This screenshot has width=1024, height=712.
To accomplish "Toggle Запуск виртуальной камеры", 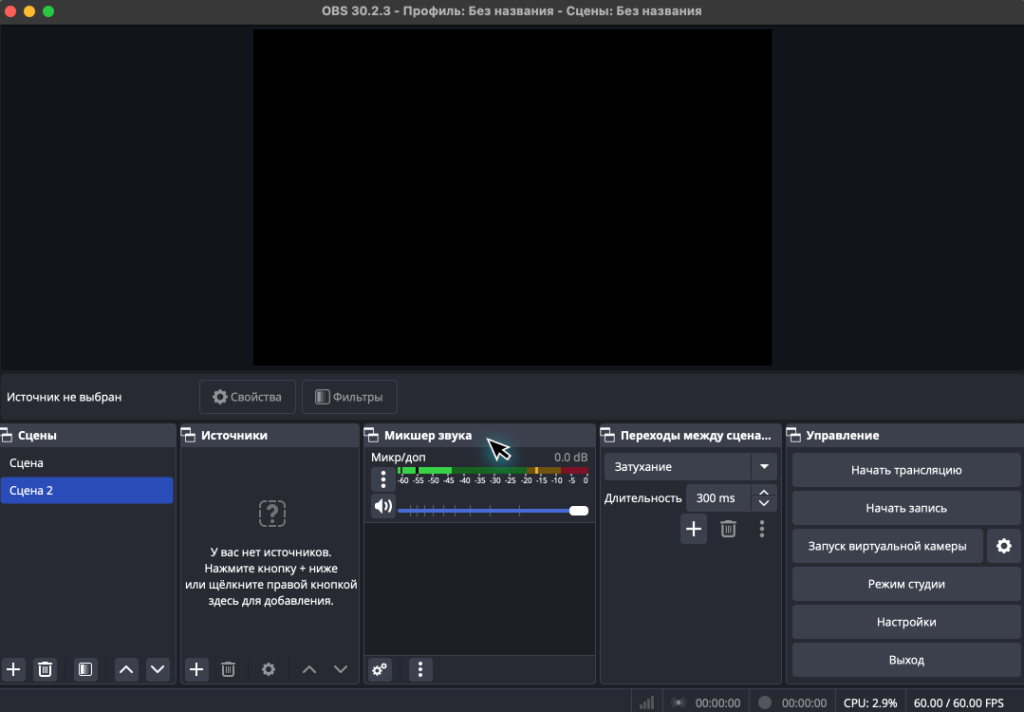I will (887, 546).
